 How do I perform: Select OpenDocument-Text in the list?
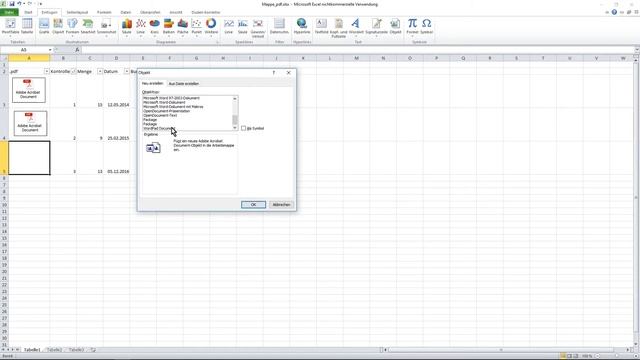pyautogui.click(x=160, y=116)
